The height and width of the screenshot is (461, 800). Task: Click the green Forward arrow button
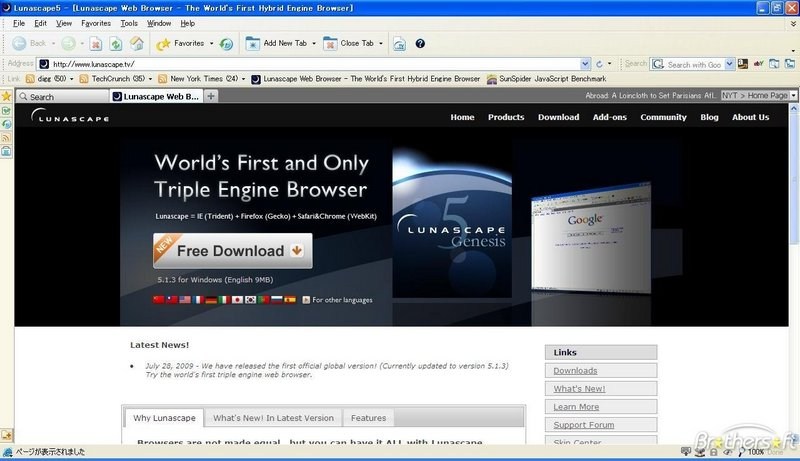point(68,43)
